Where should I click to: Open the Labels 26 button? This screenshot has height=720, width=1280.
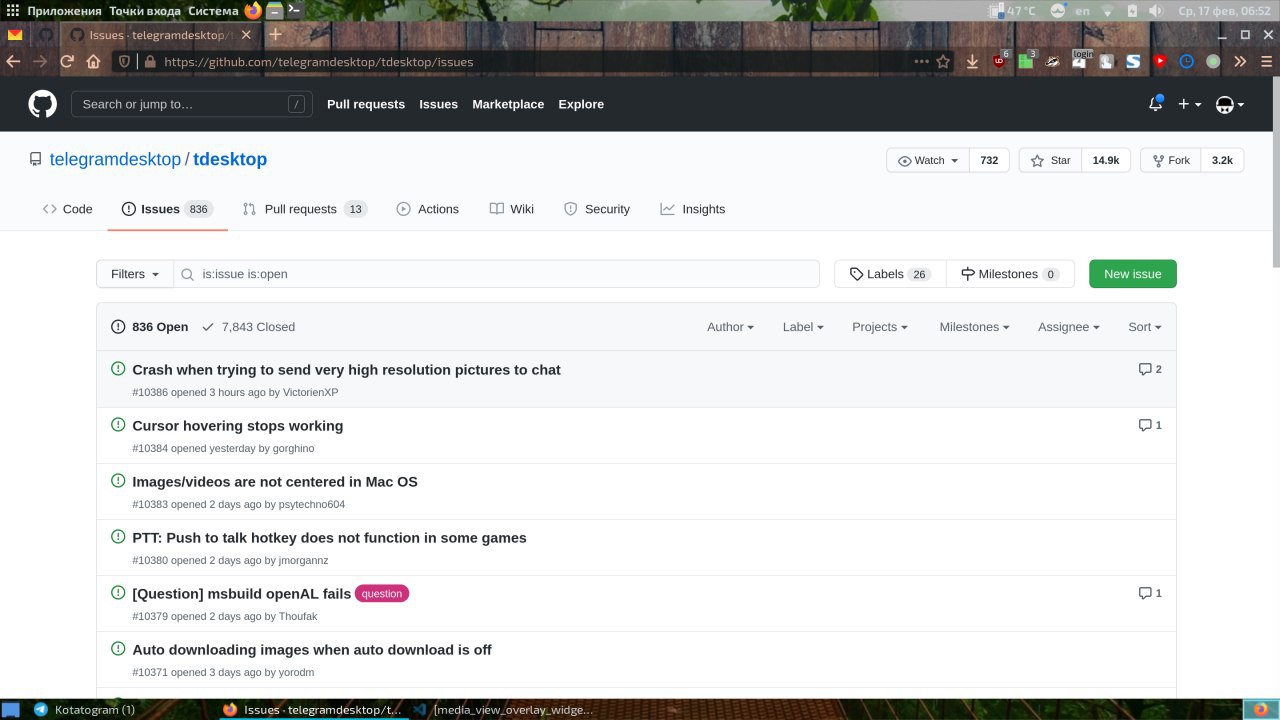pyautogui.click(x=890, y=274)
